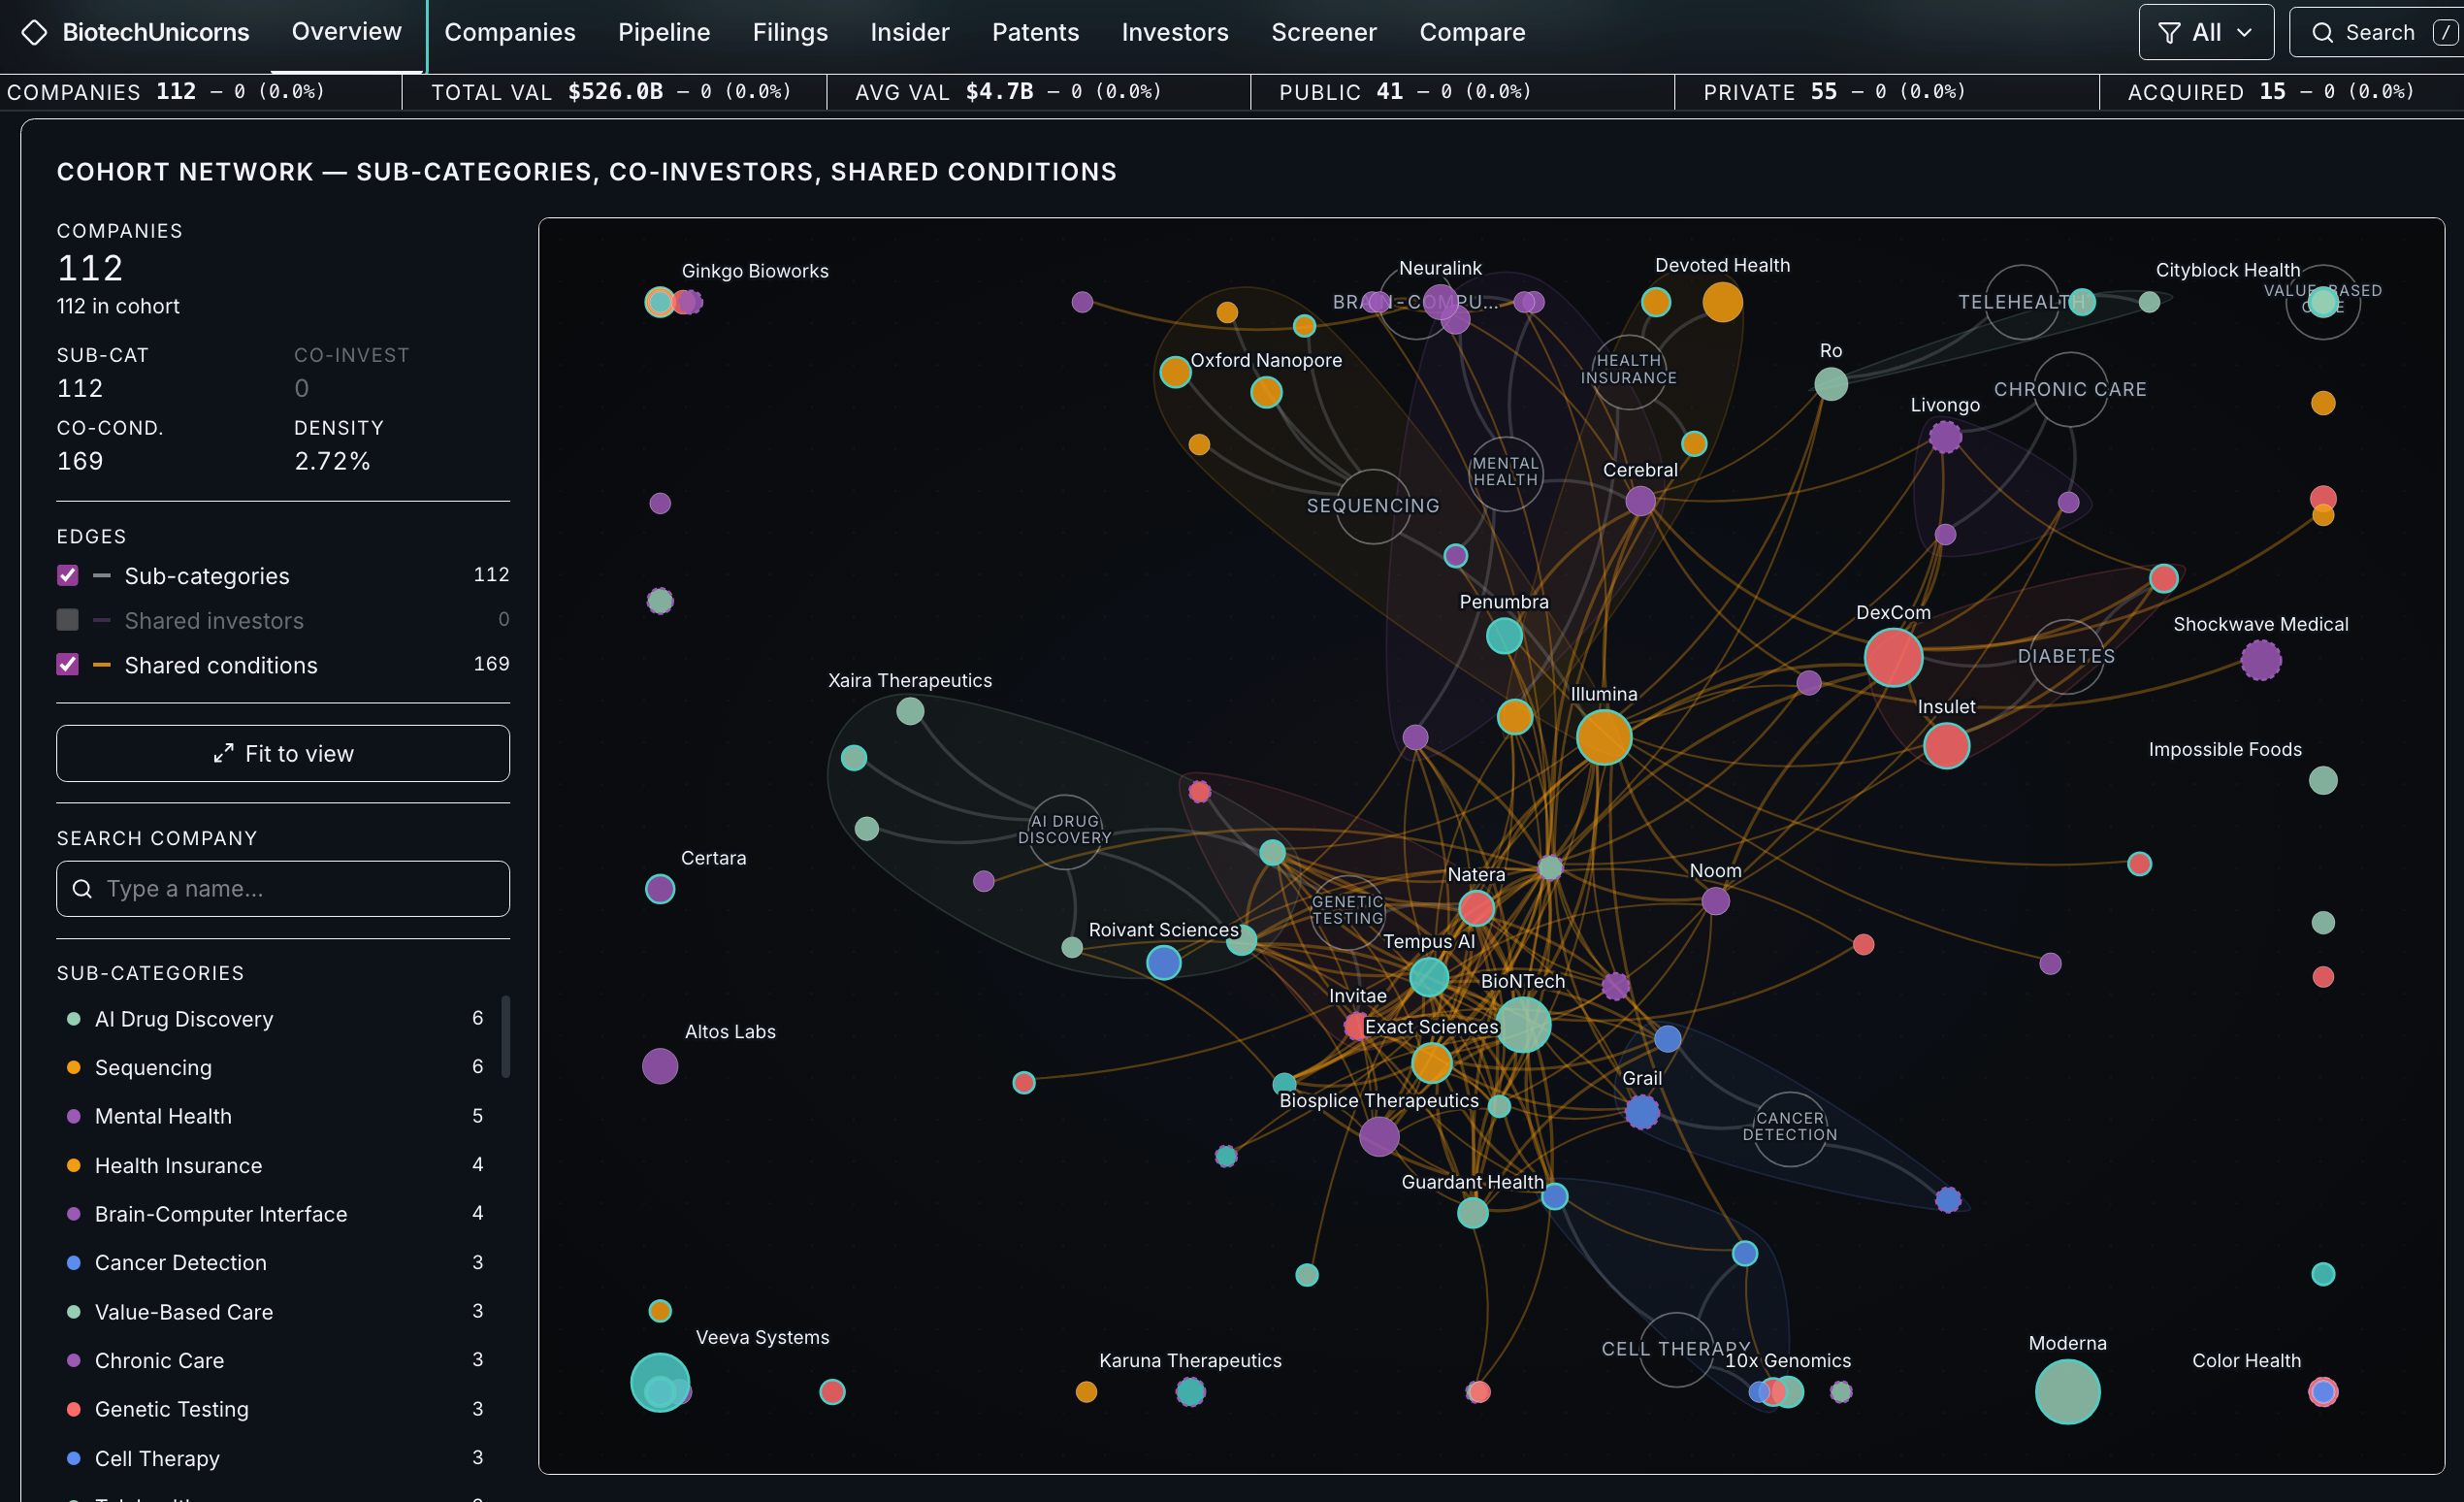
Task: Click the blue Cancer Detection color dot
Action: click(73, 1263)
